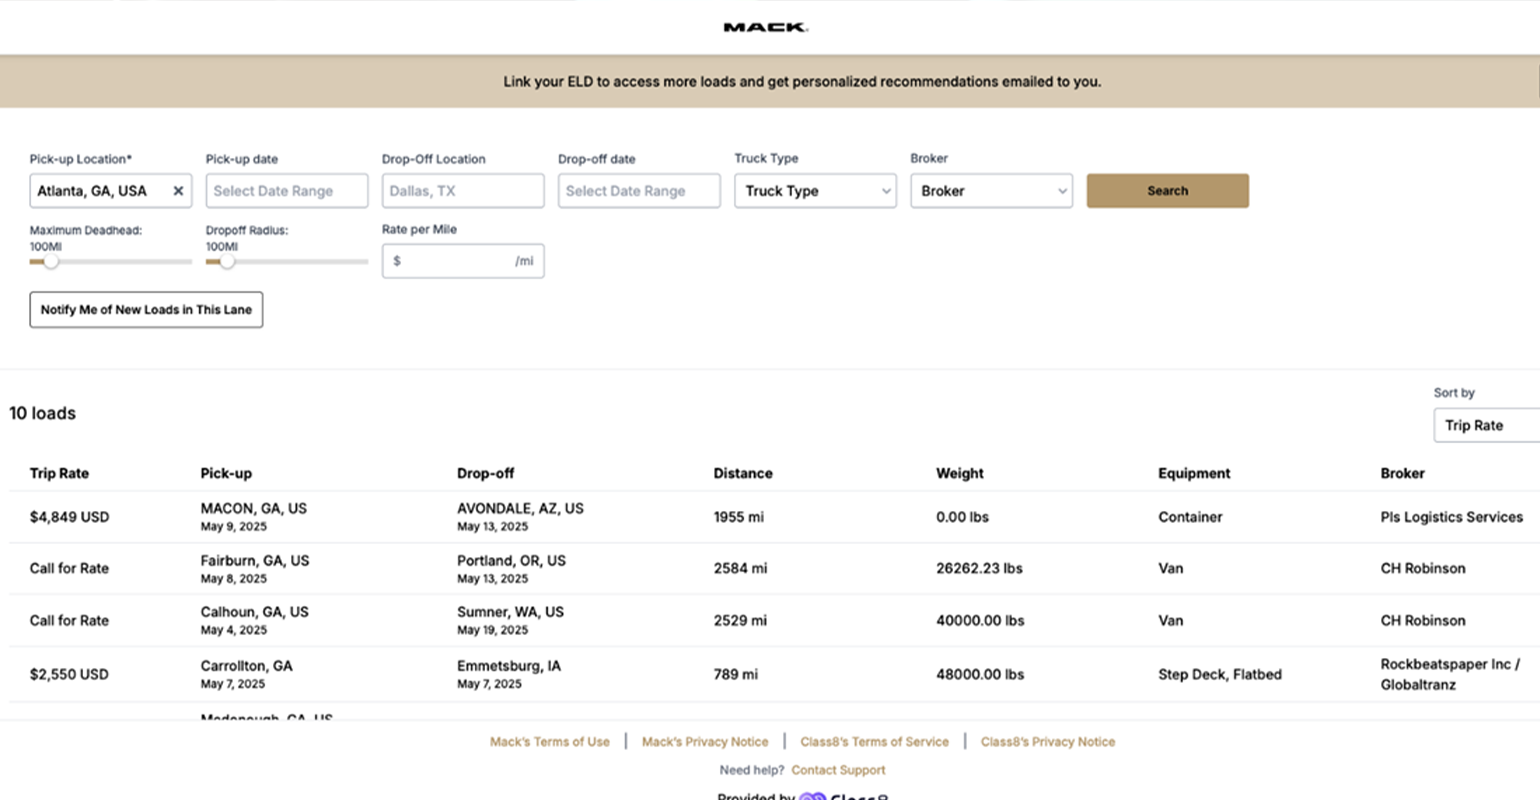The height and width of the screenshot is (800, 1540).
Task: Click the Drop-Off Location input field
Action: coord(463,191)
